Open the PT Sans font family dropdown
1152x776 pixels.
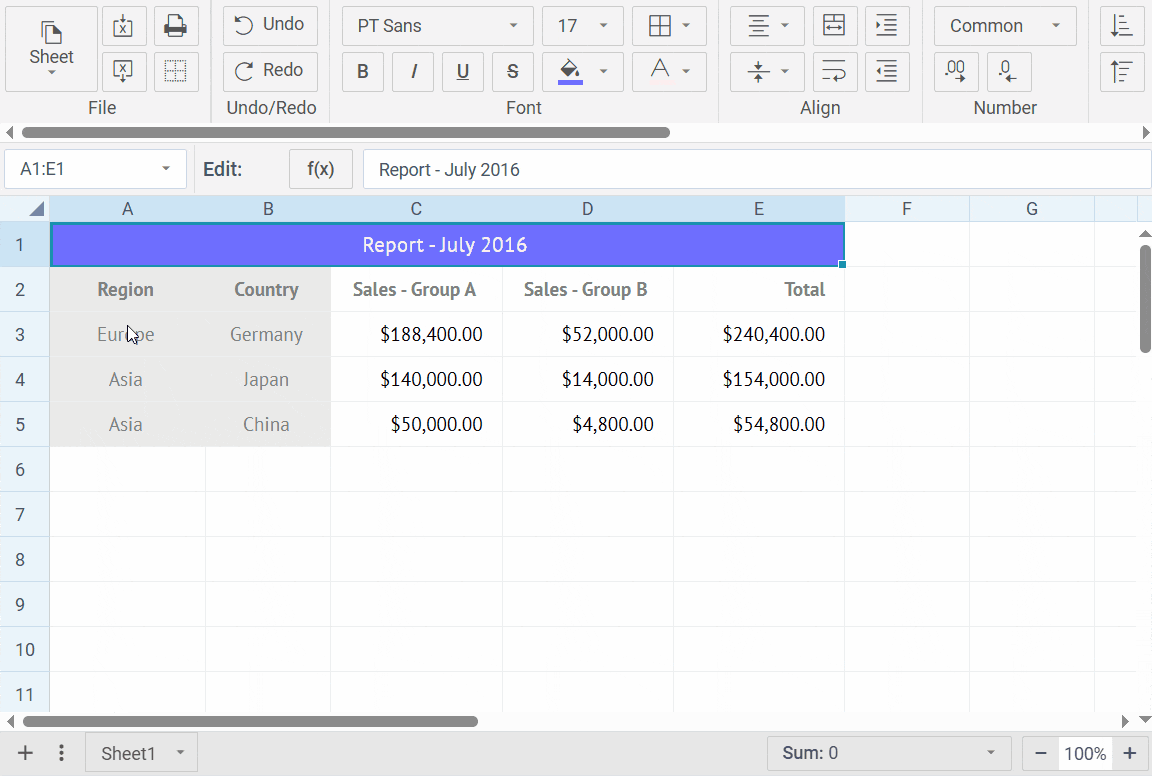437,26
